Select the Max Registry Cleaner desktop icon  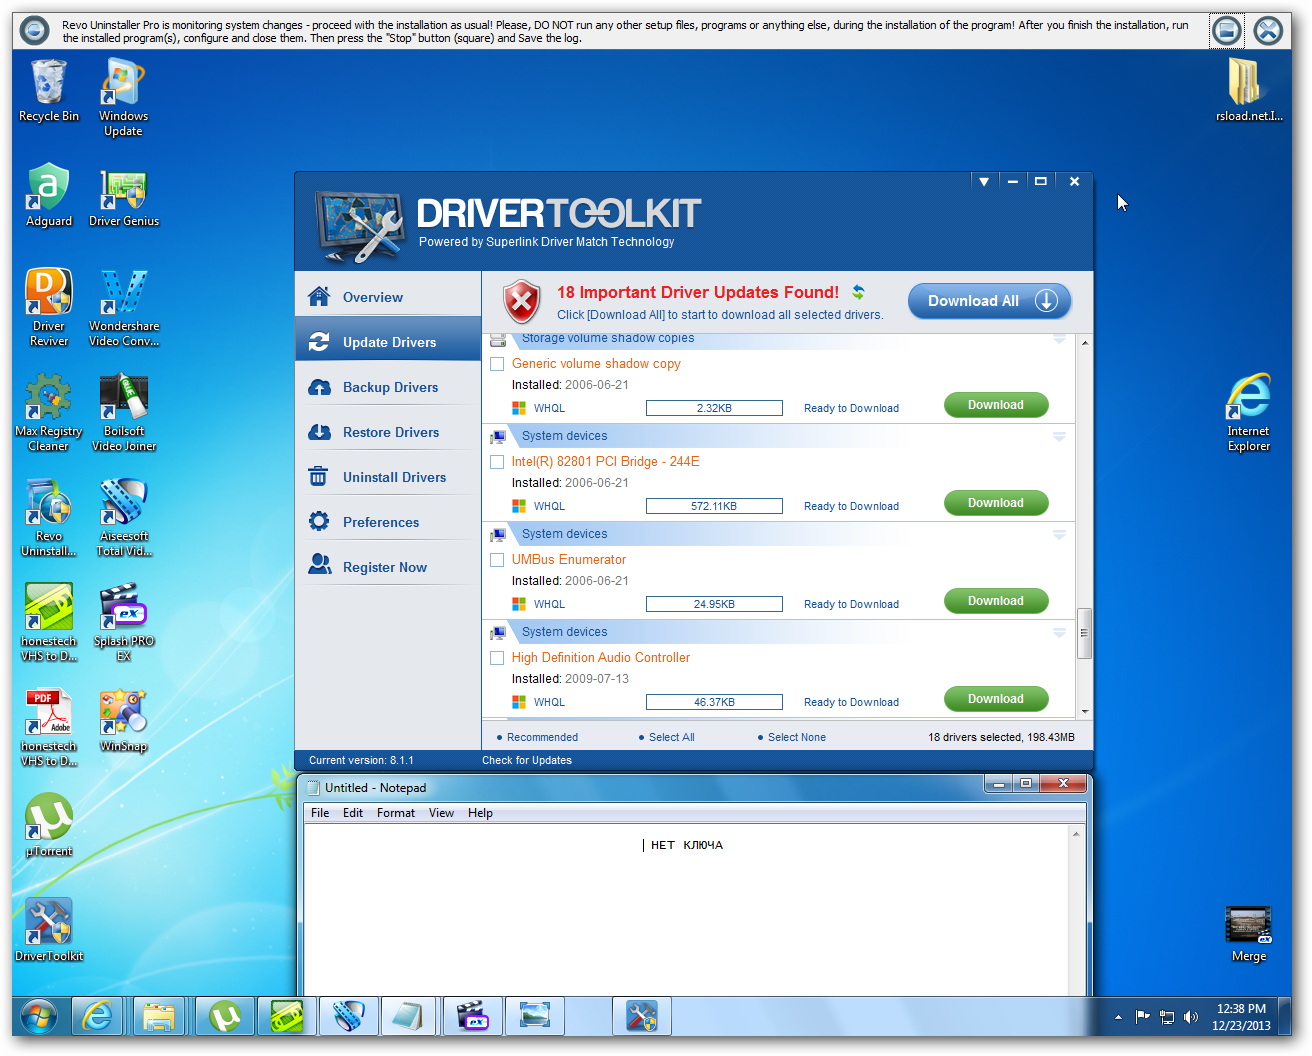click(48, 413)
